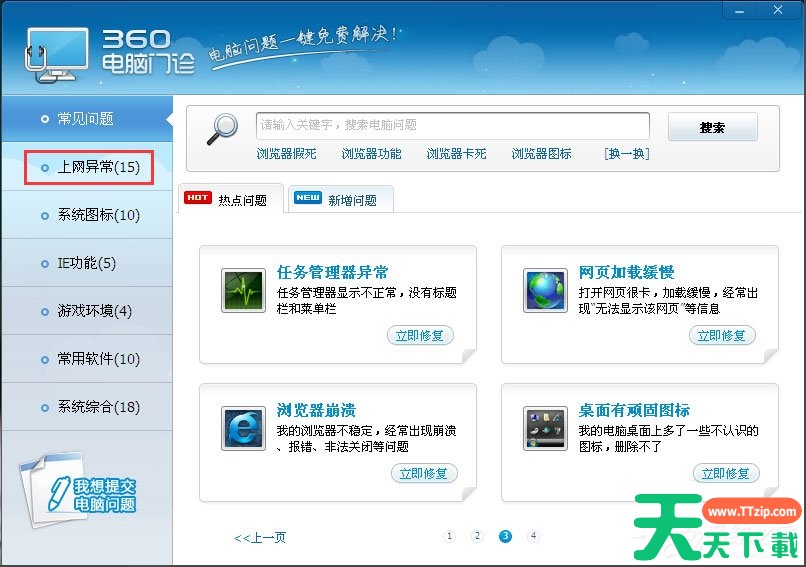Image resolution: width=806 pixels, height=567 pixels.
Task: Select the current page 3 indicator
Action: (x=505, y=536)
